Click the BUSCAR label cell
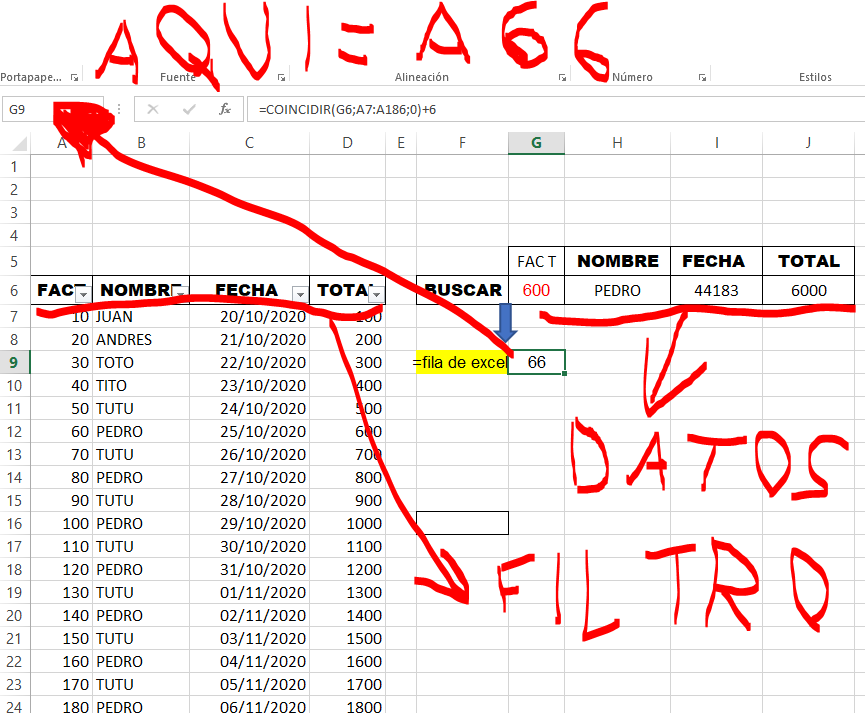 [462, 290]
